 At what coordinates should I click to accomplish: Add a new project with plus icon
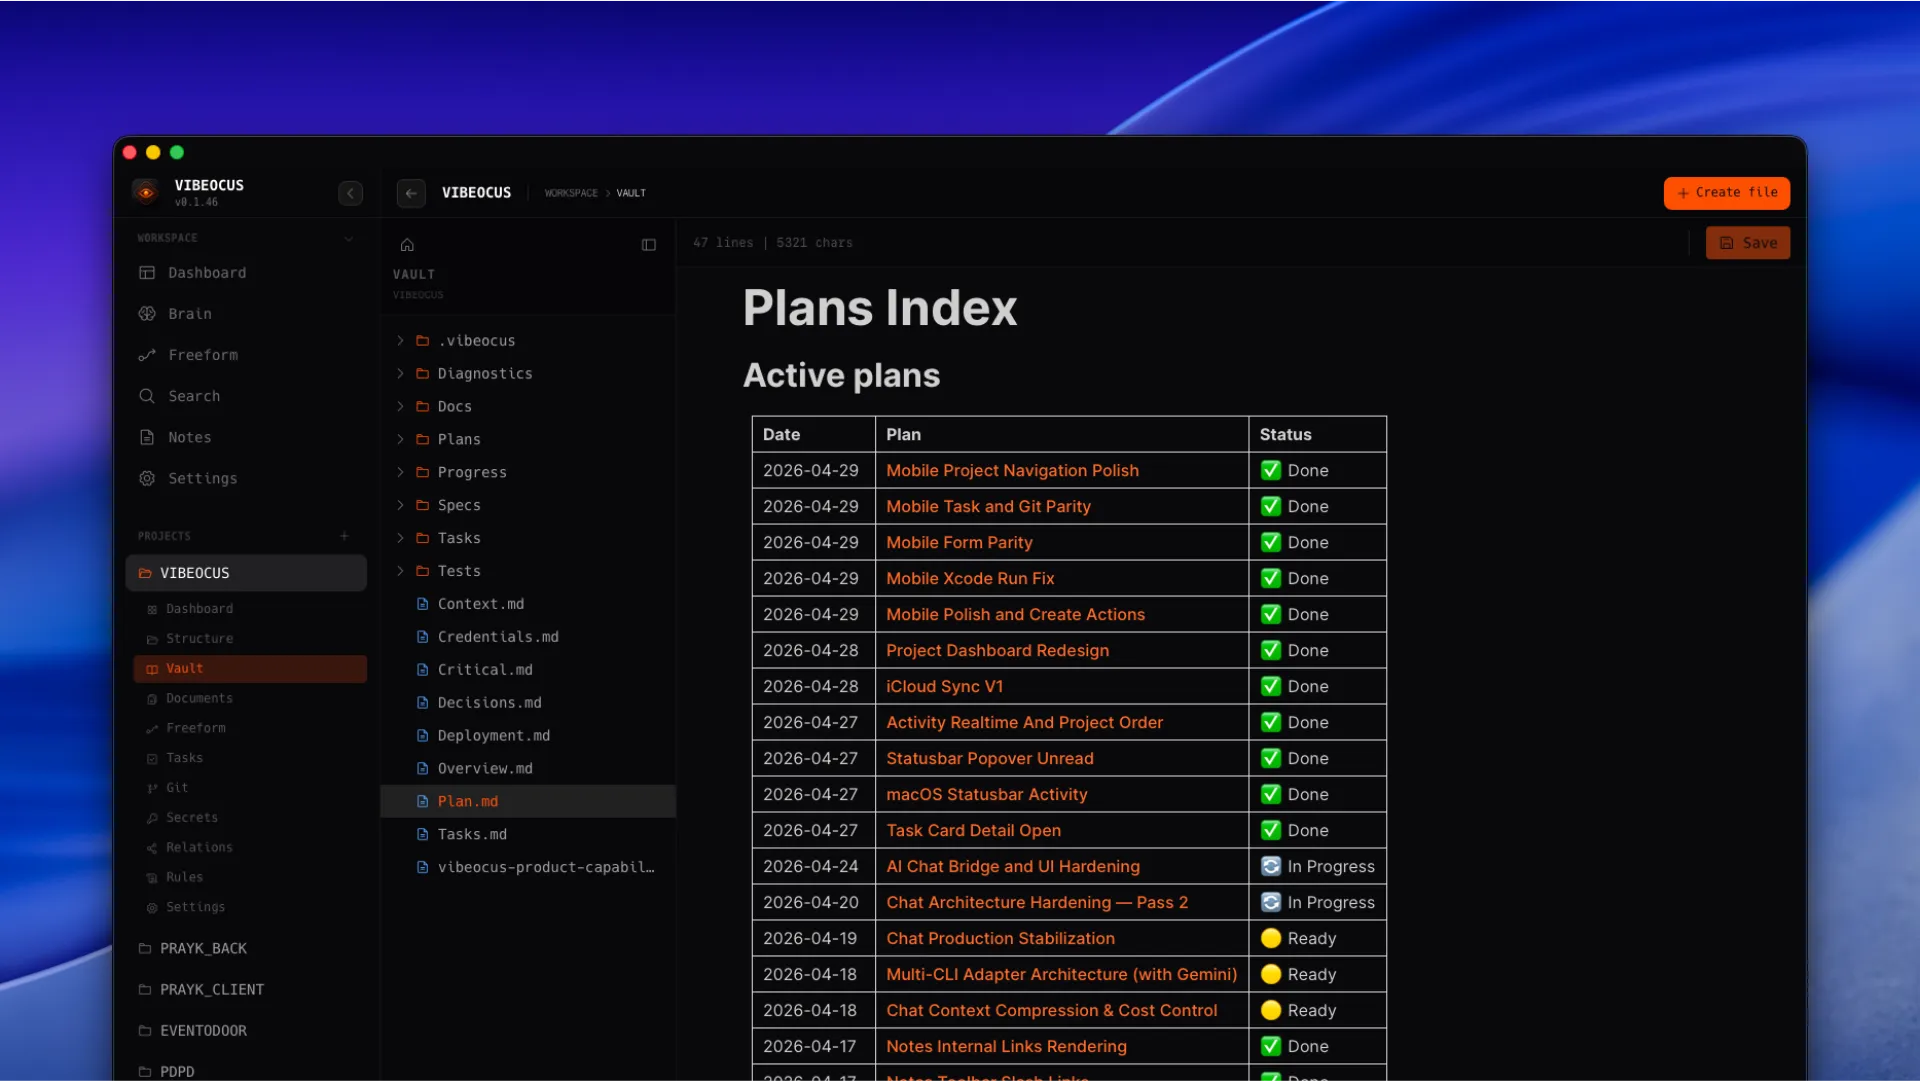[345, 536]
